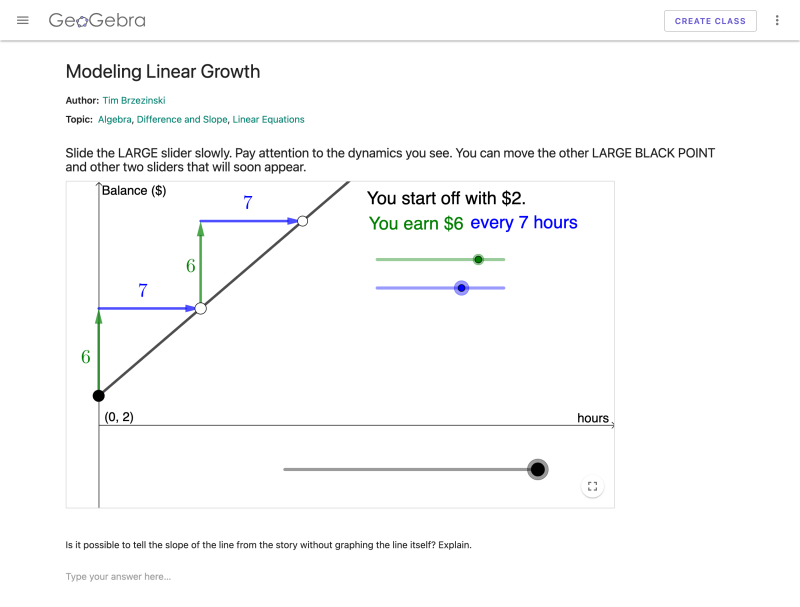Click the CREATE CLASS button

(710, 20)
